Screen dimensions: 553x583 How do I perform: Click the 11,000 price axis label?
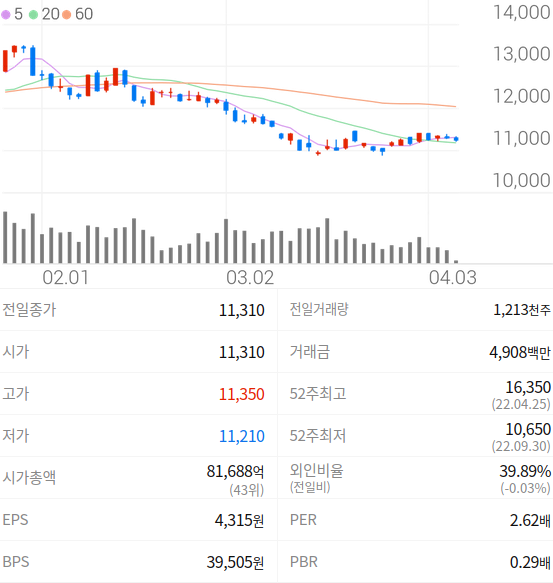[521, 138]
